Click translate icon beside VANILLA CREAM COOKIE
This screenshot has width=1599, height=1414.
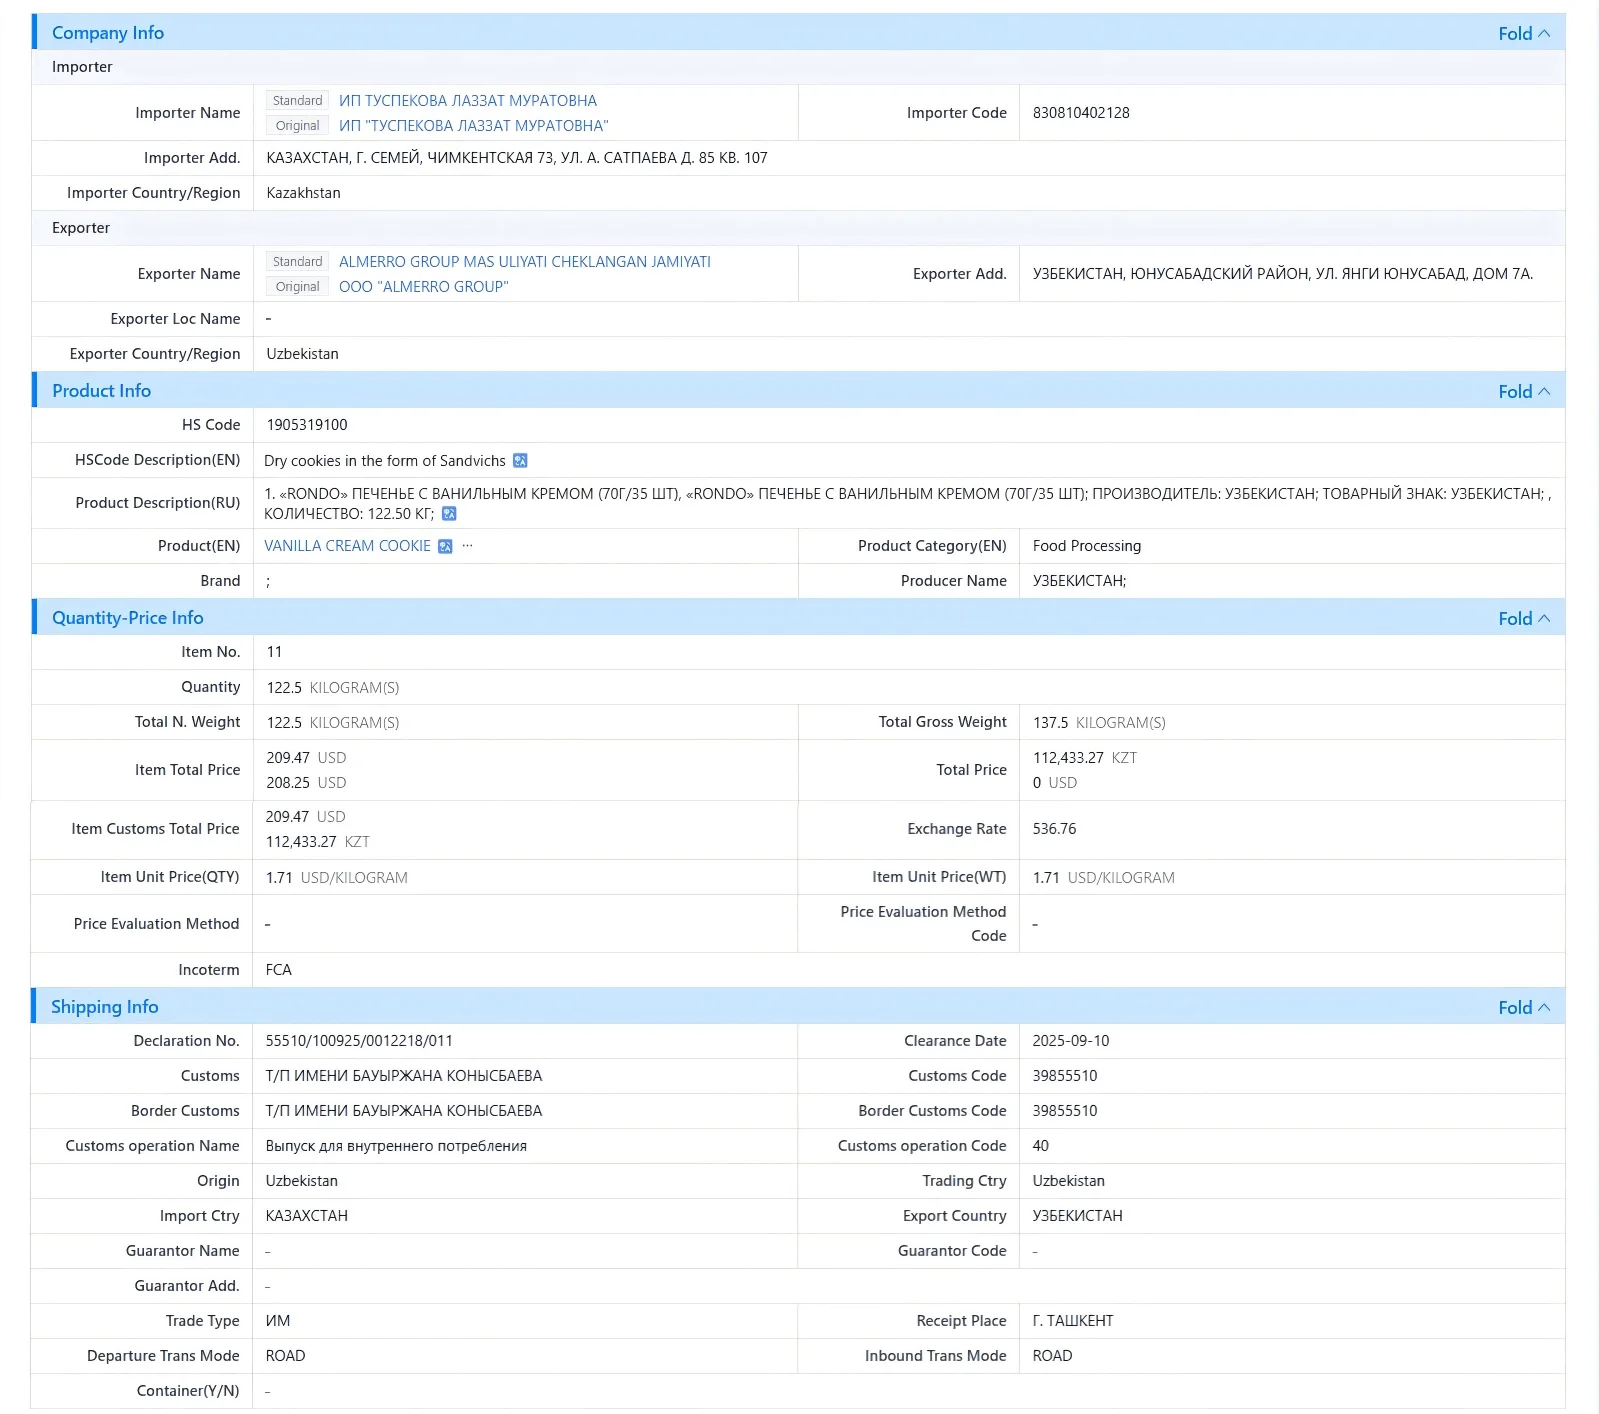(x=445, y=546)
